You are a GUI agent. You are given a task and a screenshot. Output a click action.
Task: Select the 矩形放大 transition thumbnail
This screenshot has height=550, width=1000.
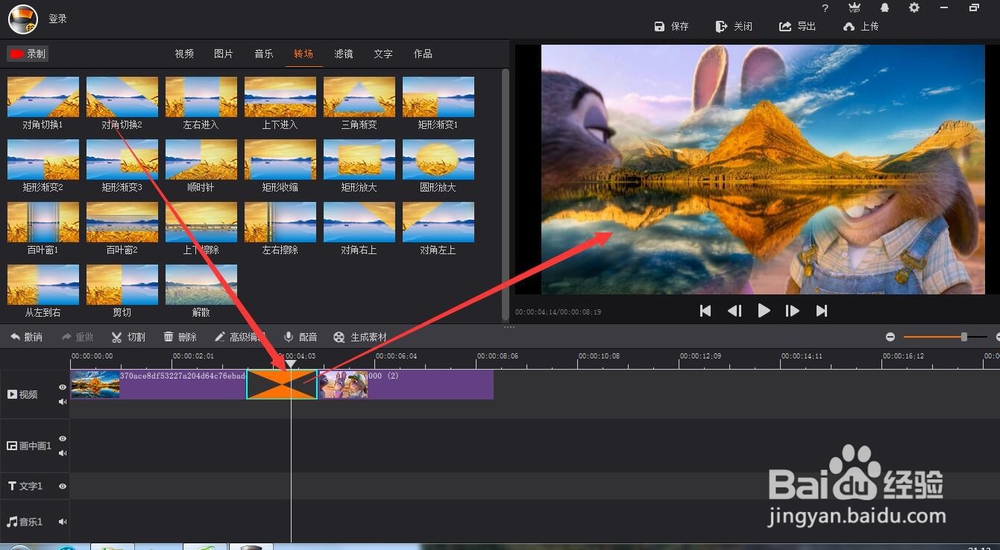(x=359, y=160)
